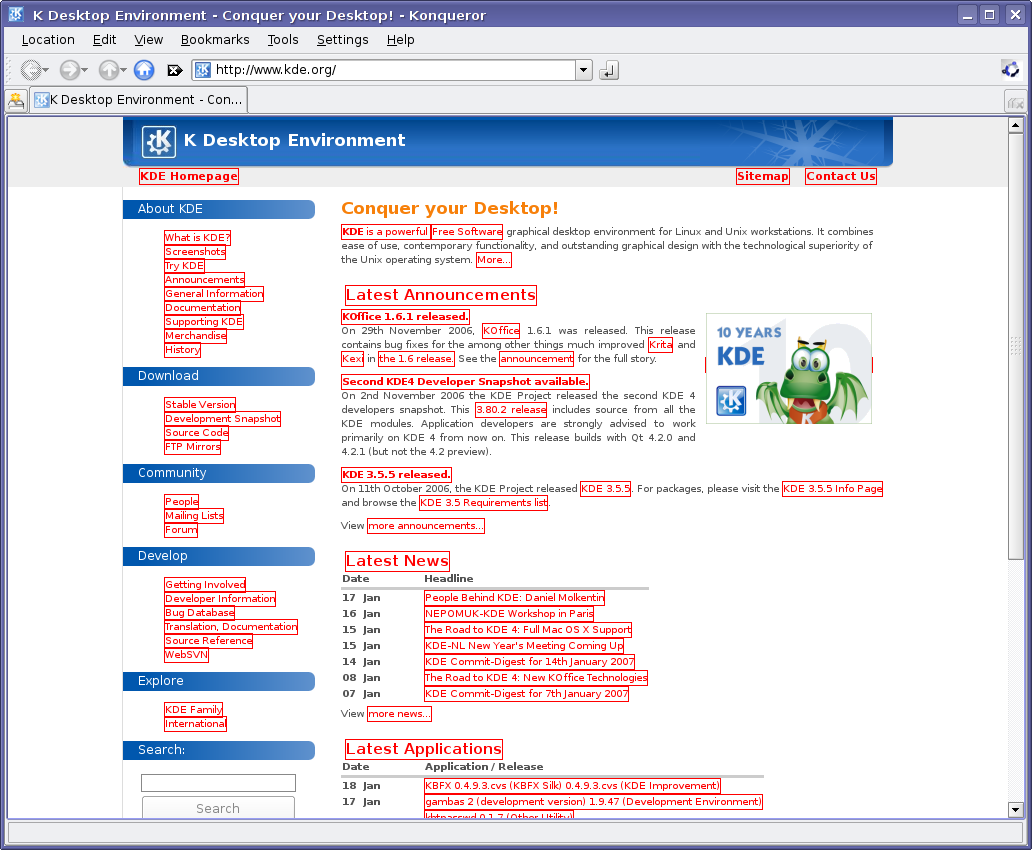The height and width of the screenshot is (850, 1032).
Task: Open the Edit menu
Action: point(105,40)
